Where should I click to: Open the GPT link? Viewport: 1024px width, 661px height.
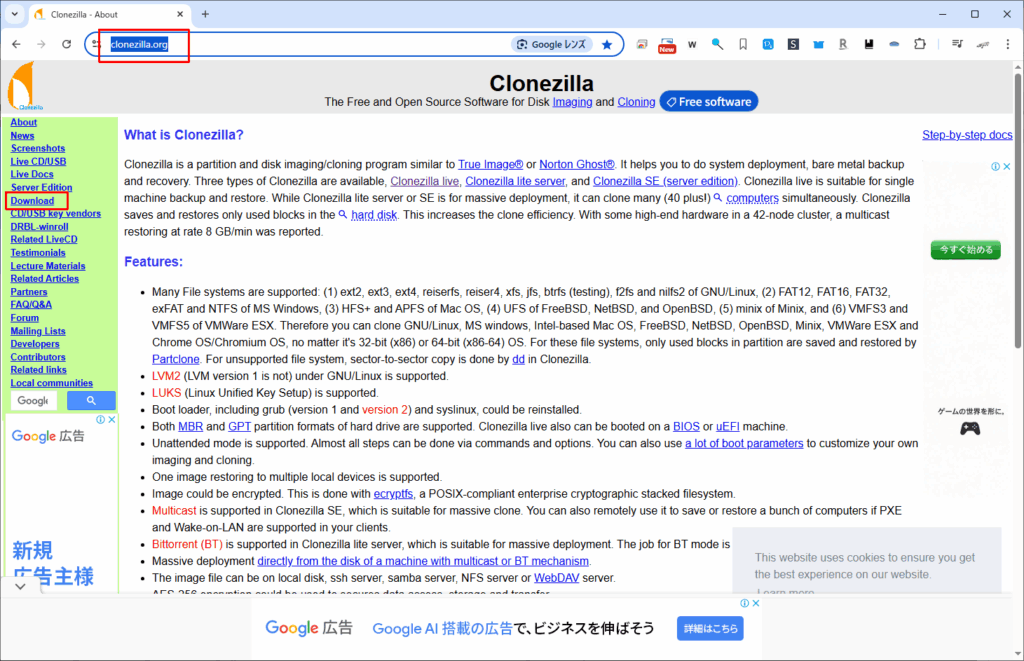click(239, 427)
